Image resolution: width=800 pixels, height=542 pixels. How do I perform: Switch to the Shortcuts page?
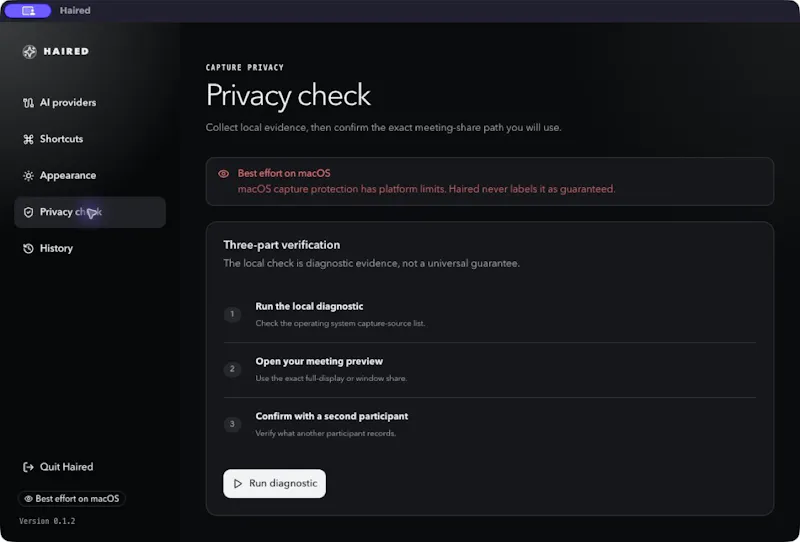[x=90, y=139]
